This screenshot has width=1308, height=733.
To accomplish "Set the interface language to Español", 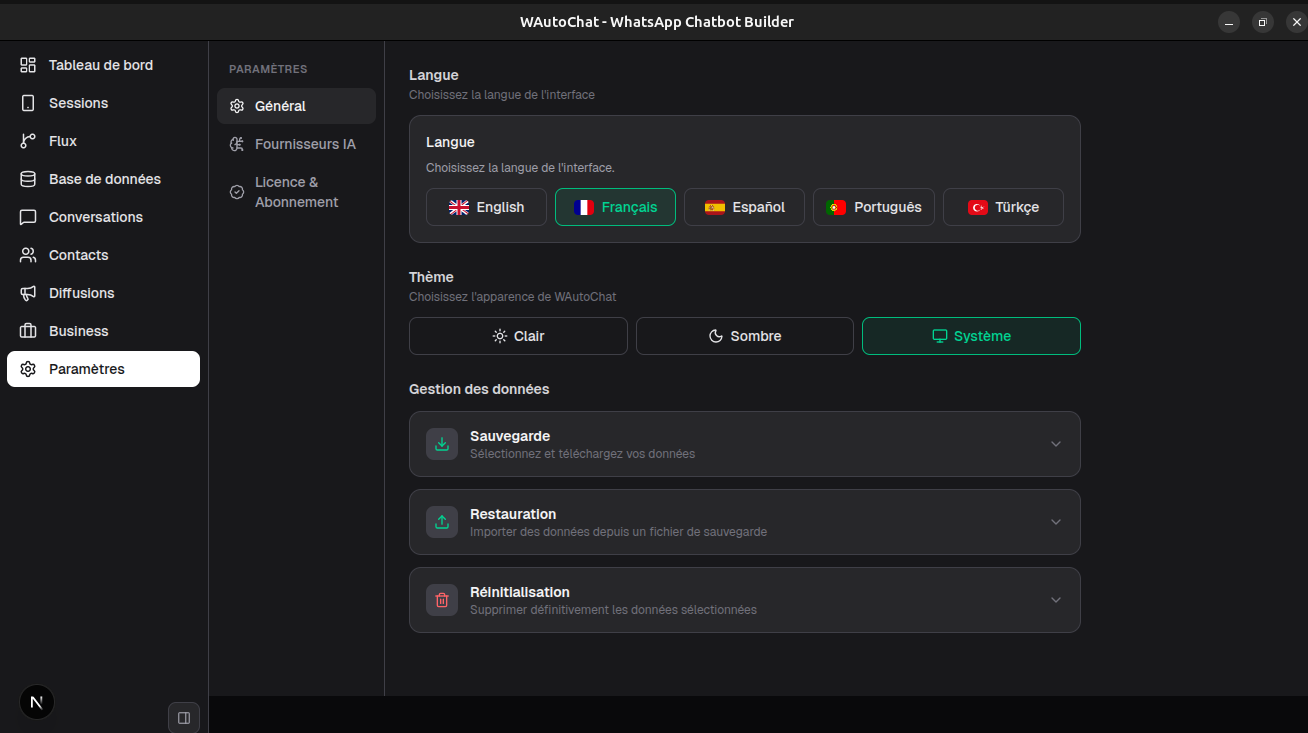I will (744, 207).
